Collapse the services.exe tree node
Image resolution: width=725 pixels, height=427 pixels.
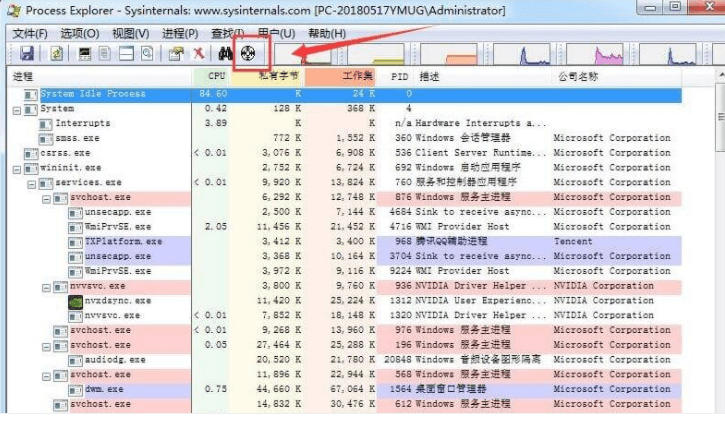(x=32, y=185)
